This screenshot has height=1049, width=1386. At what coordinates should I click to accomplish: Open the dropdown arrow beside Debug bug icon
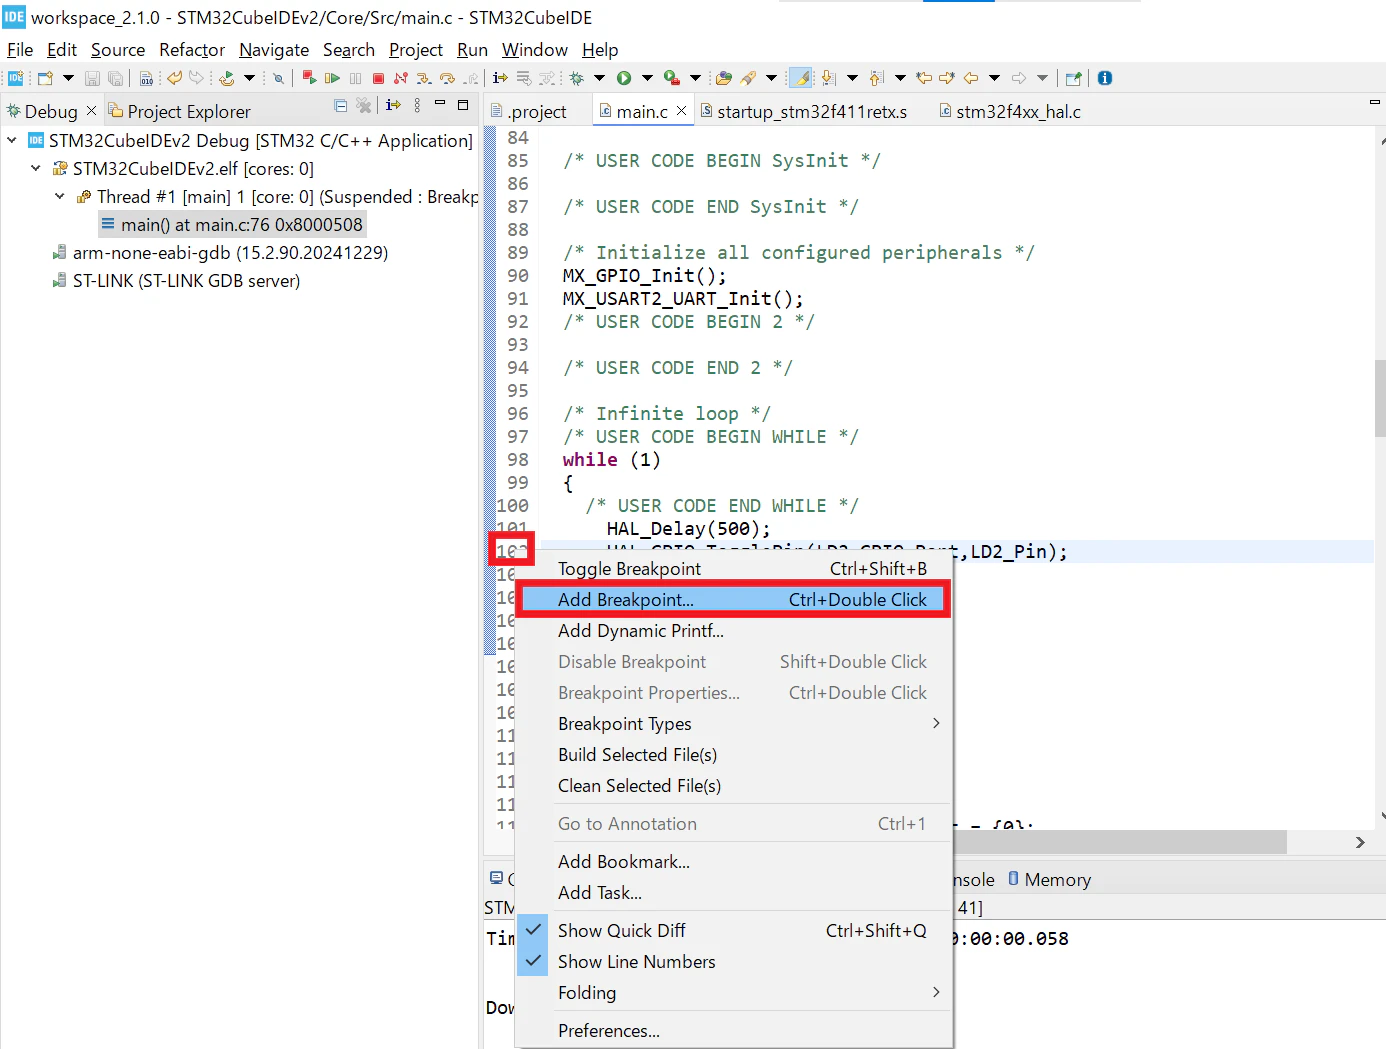pyautogui.click(x=599, y=78)
